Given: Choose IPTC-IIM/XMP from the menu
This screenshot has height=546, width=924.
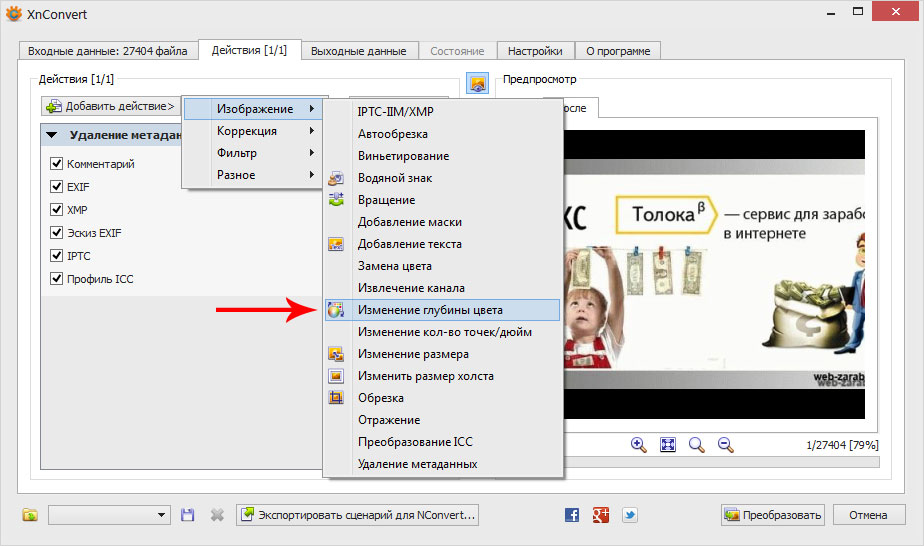Looking at the screenshot, I should pyautogui.click(x=442, y=111).
